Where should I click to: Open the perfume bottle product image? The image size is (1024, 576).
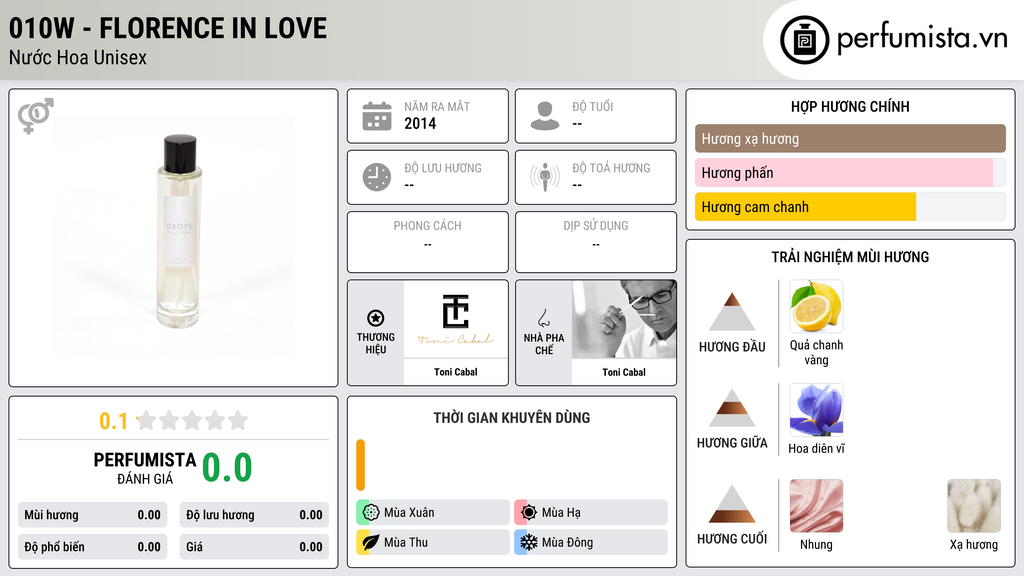coord(174,238)
